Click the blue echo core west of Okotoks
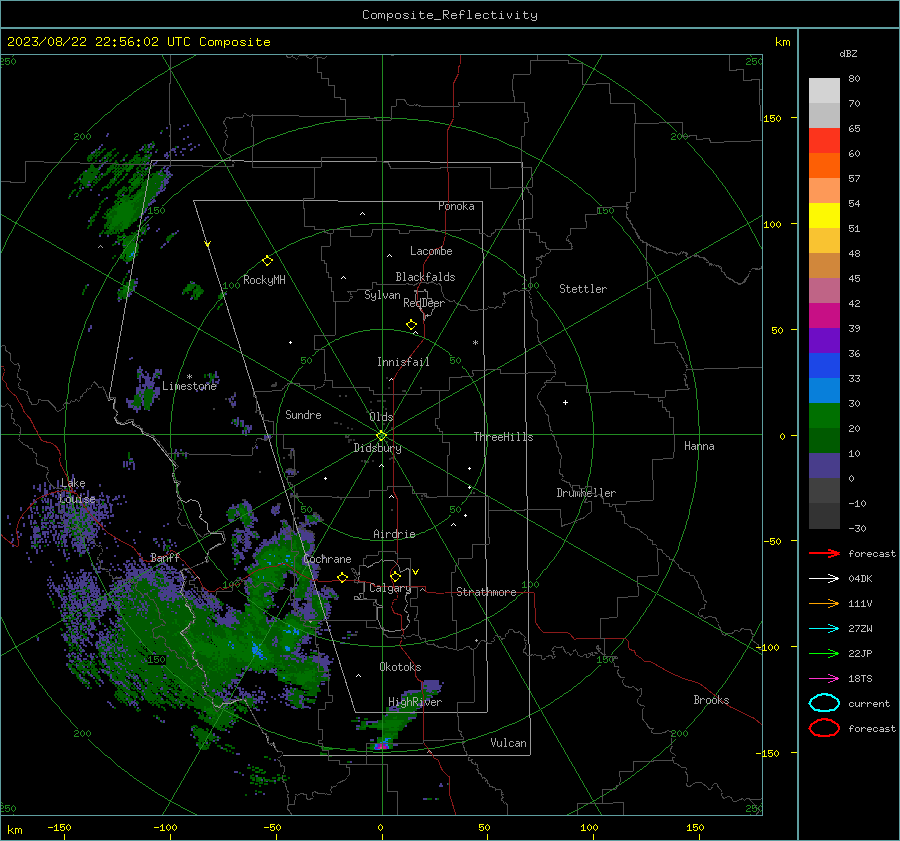The width and height of the screenshot is (900, 841). [257, 650]
